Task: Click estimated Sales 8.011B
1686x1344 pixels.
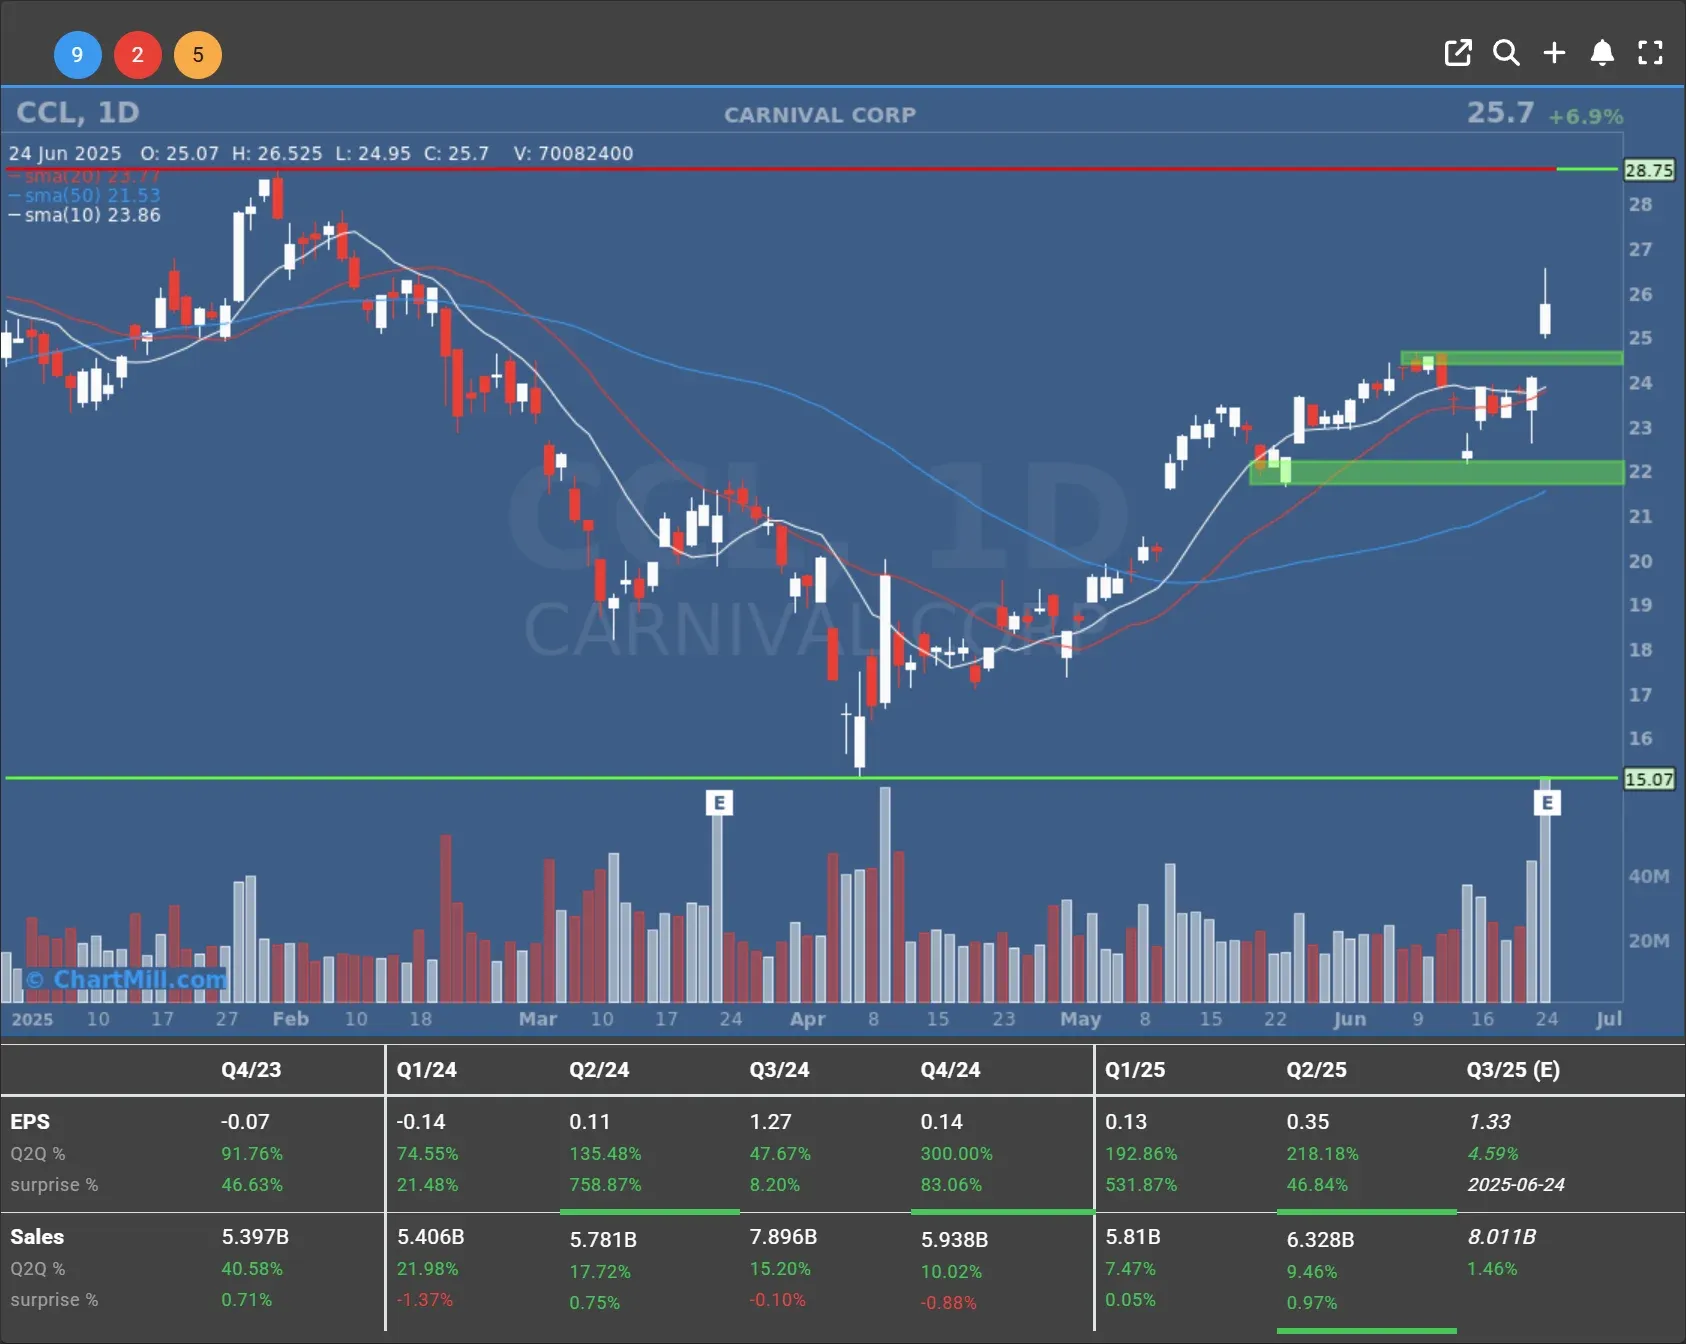Action: pyautogui.click(x=1501, y=1237)
